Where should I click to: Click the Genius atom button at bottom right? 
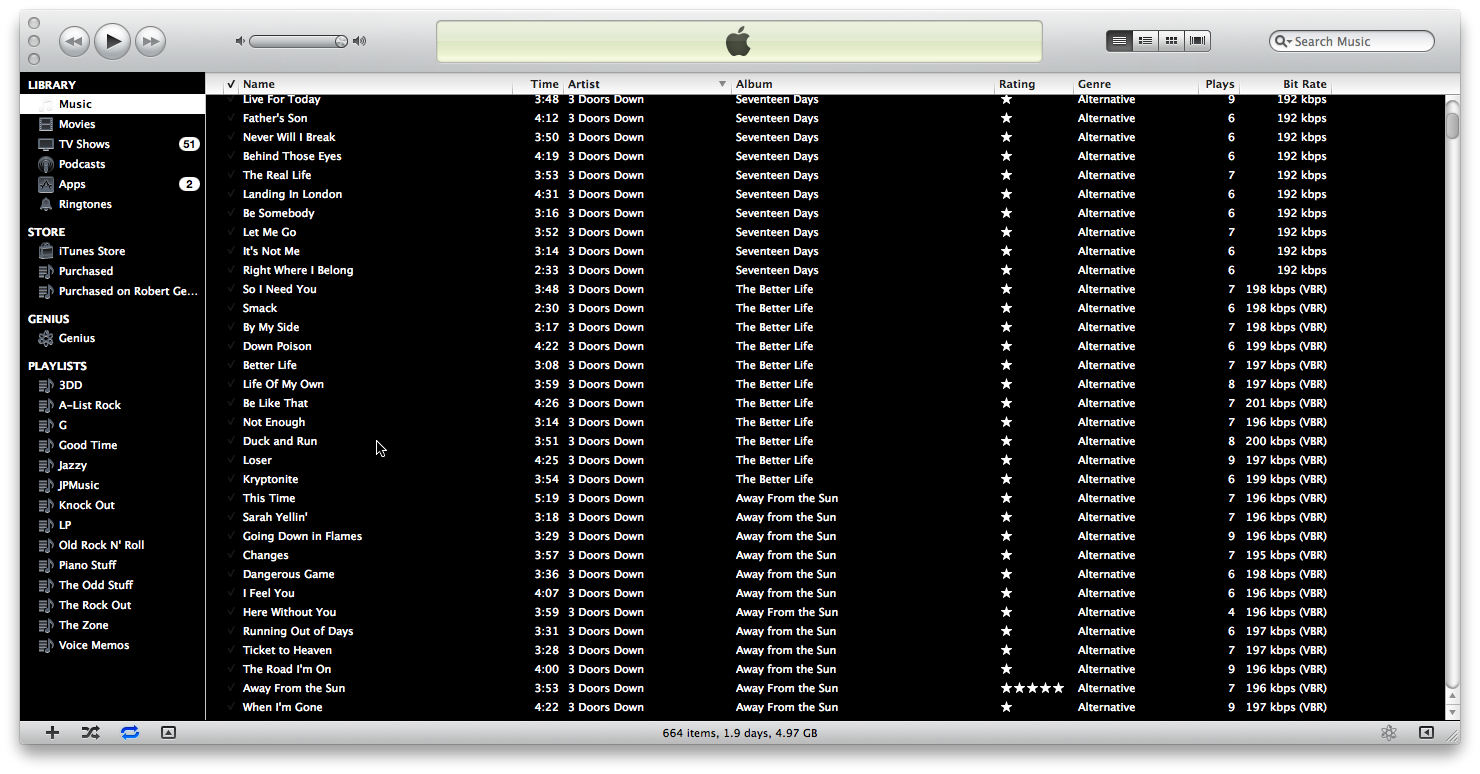tap(1388, 732)
